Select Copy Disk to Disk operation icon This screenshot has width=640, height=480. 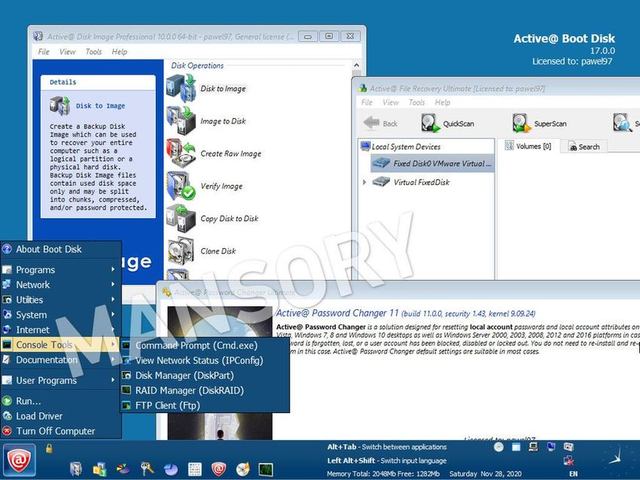(x=181, y=218)
